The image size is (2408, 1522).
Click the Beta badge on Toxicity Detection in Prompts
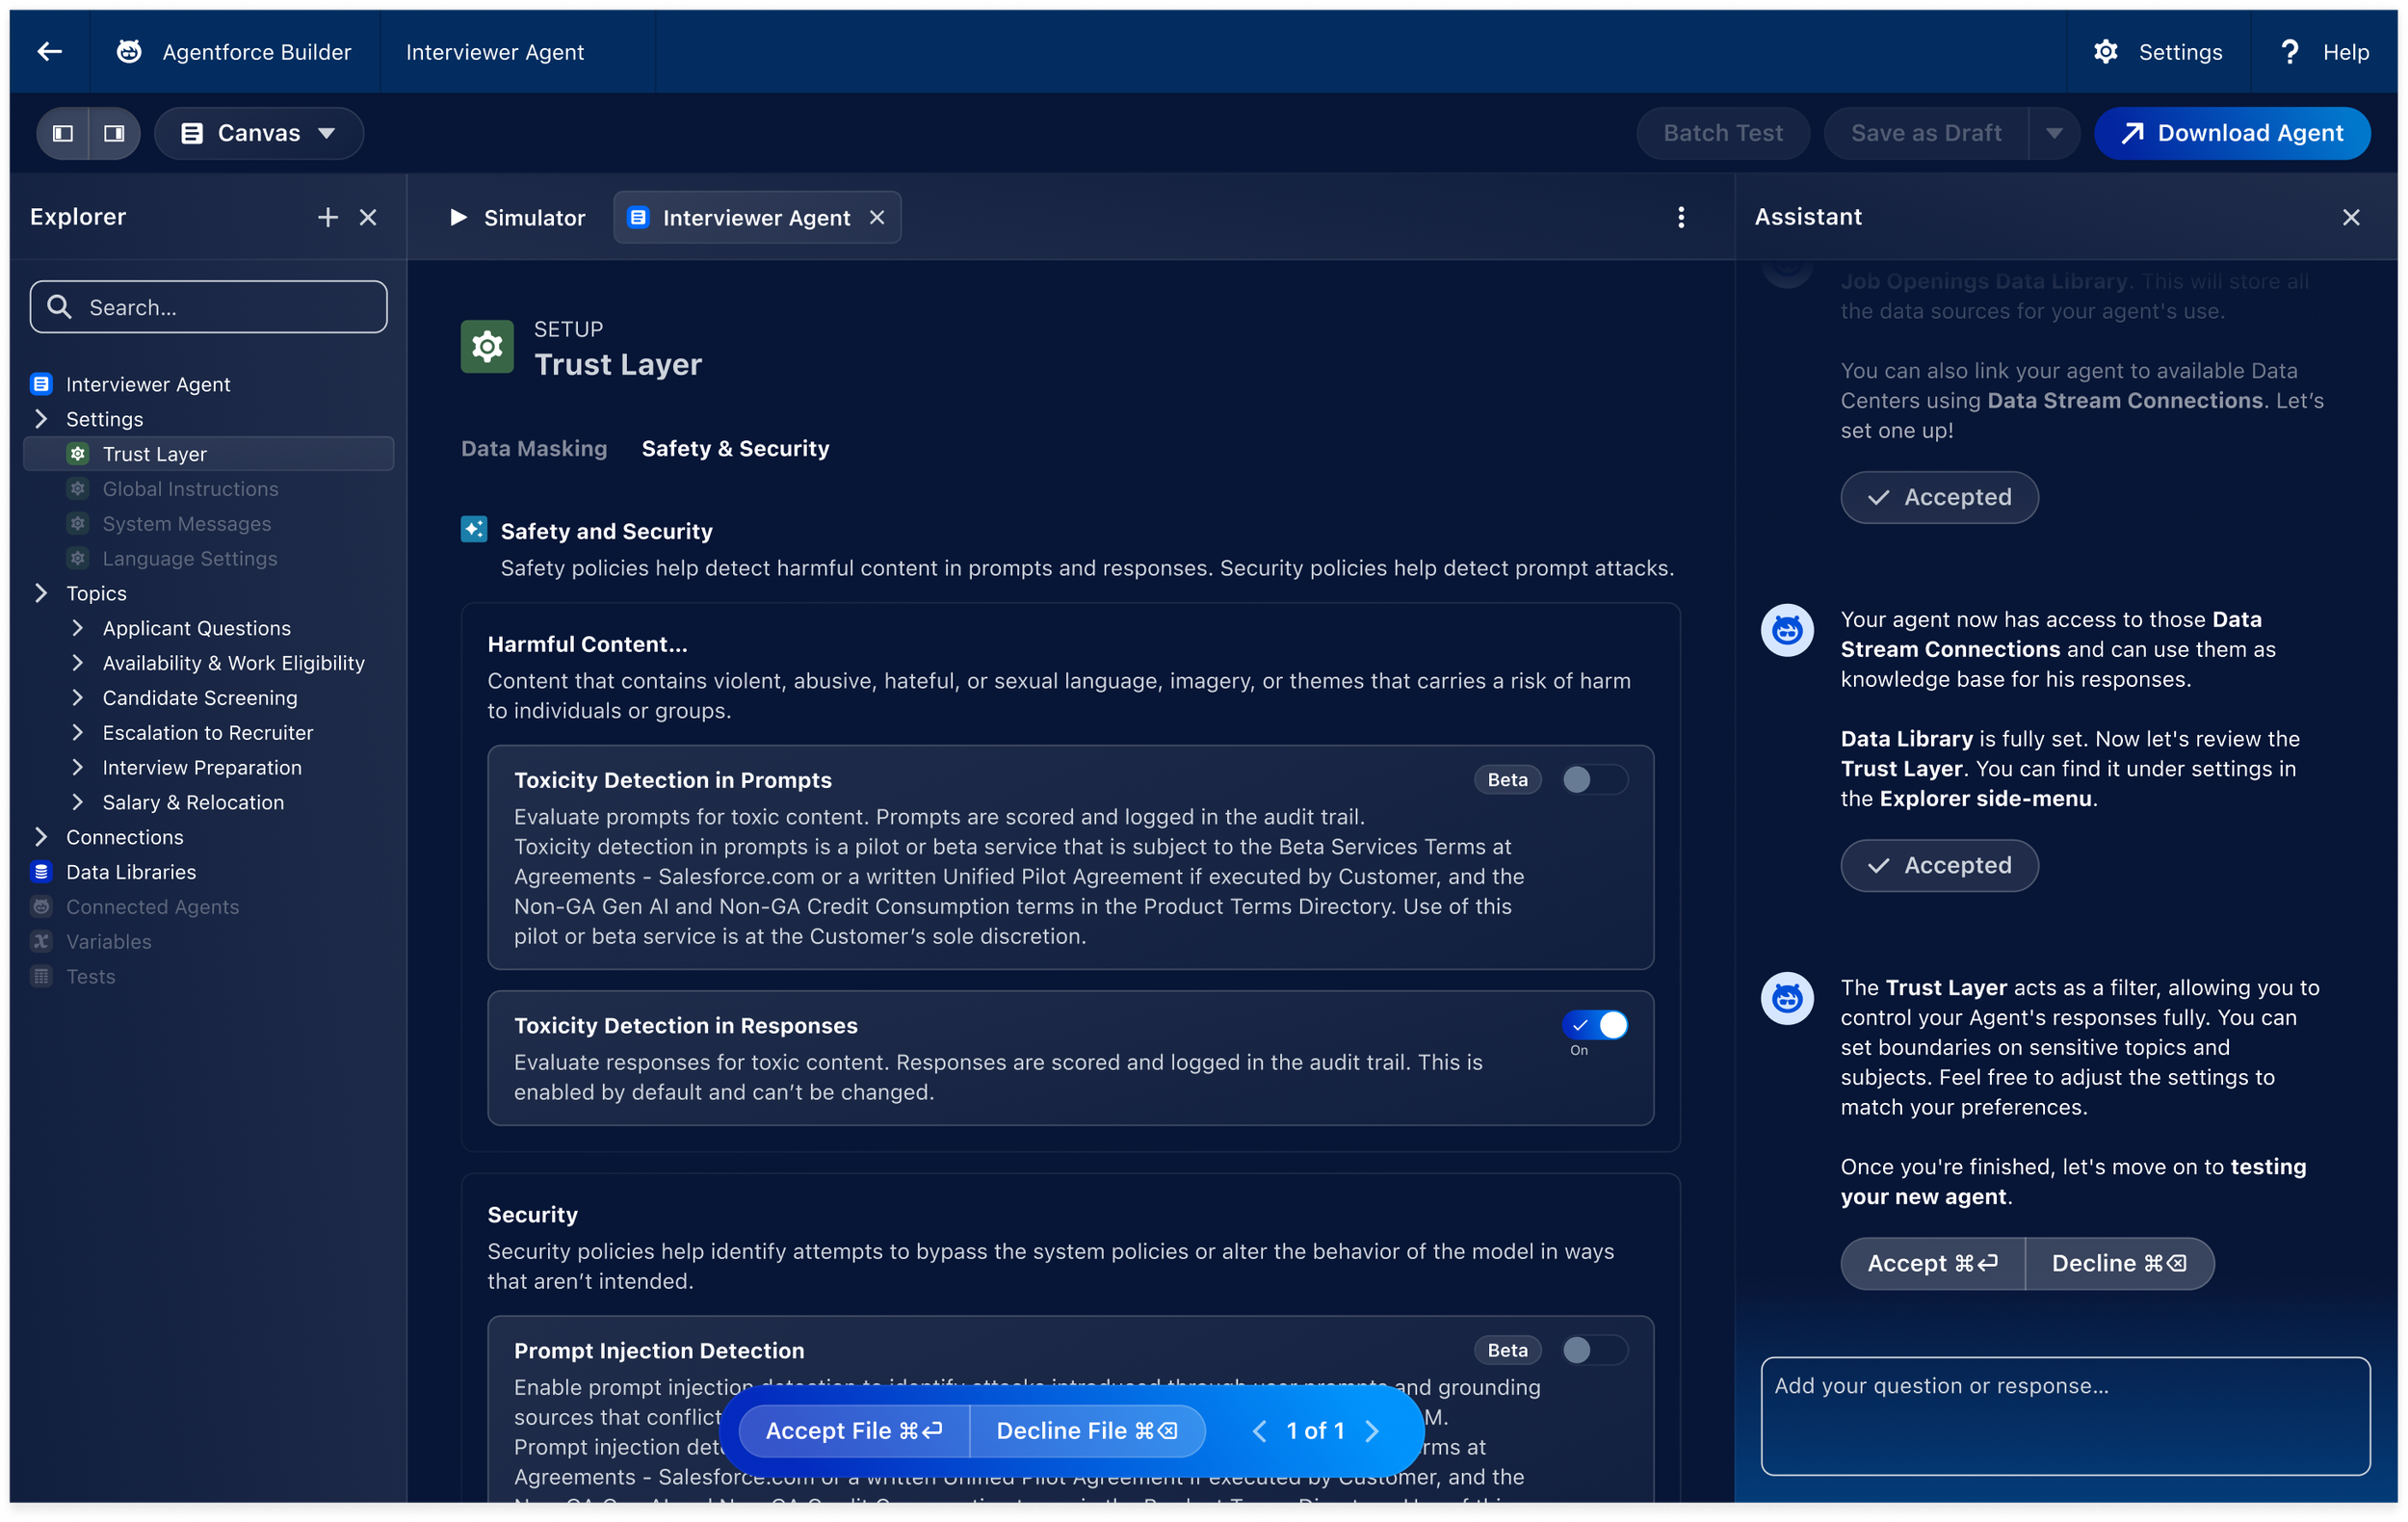click(1507, 779)
